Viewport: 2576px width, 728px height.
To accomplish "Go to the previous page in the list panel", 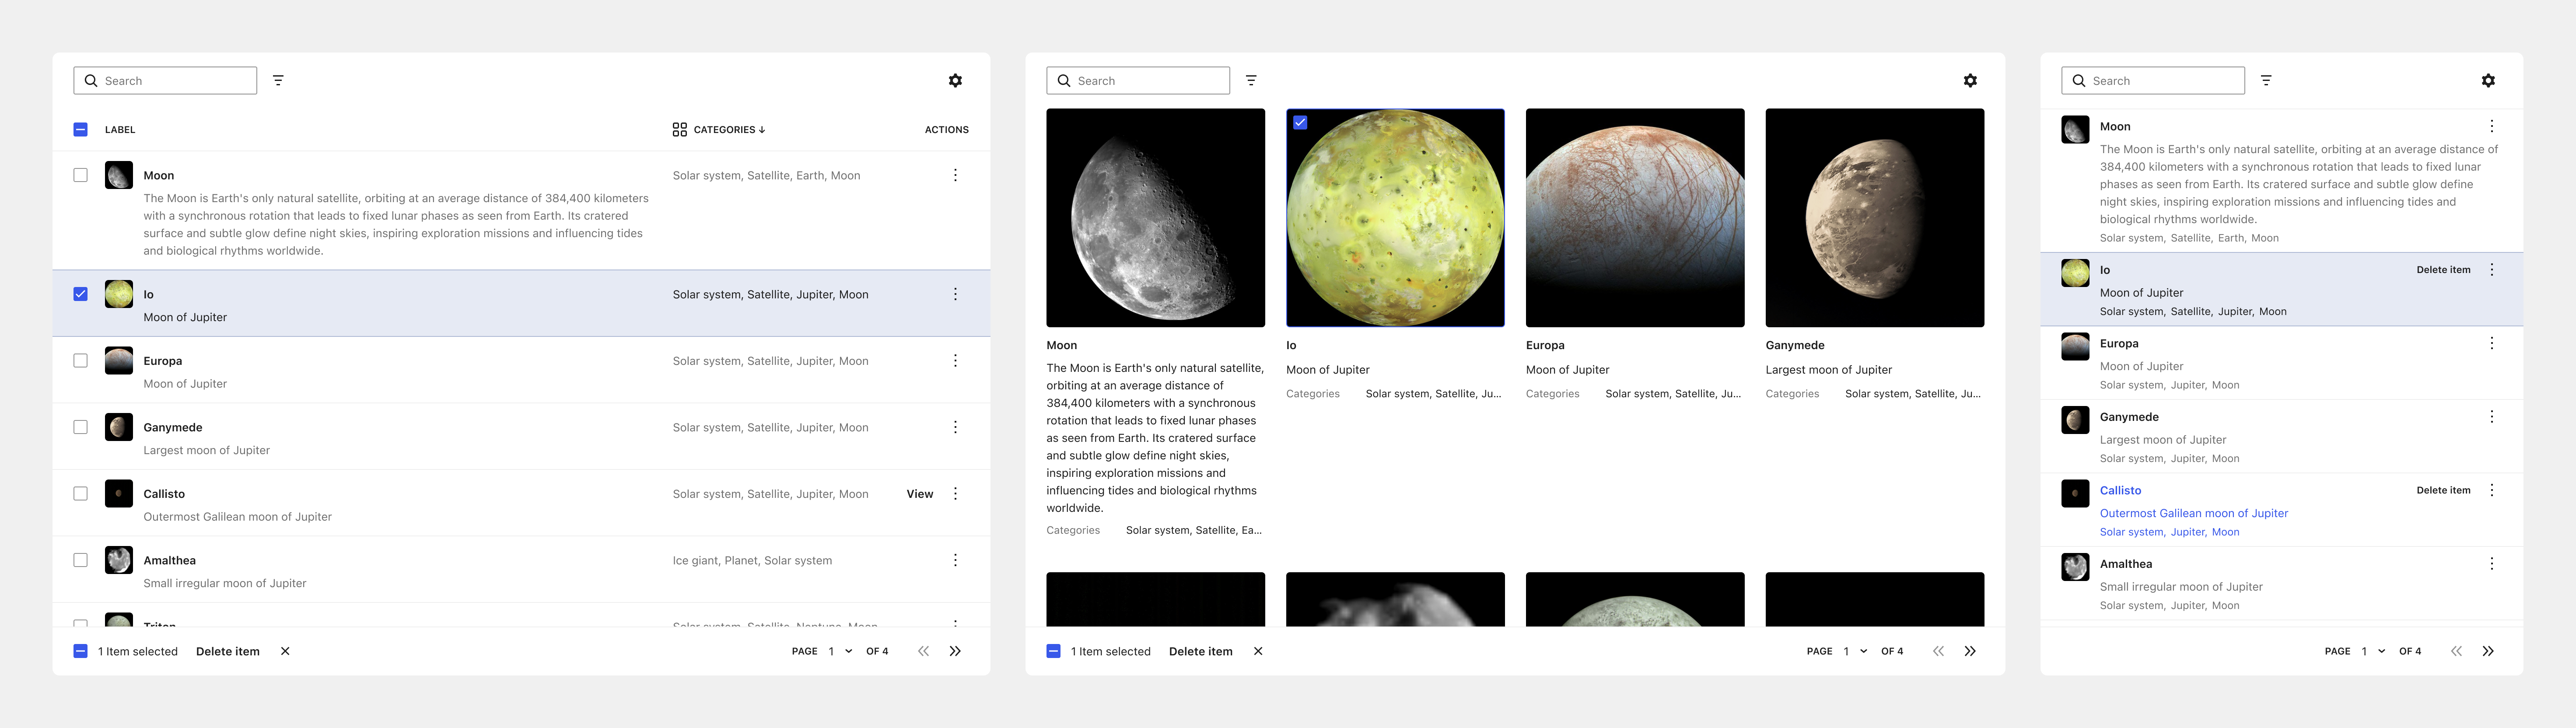I will pyautogui.click(x=2456, y=651).
